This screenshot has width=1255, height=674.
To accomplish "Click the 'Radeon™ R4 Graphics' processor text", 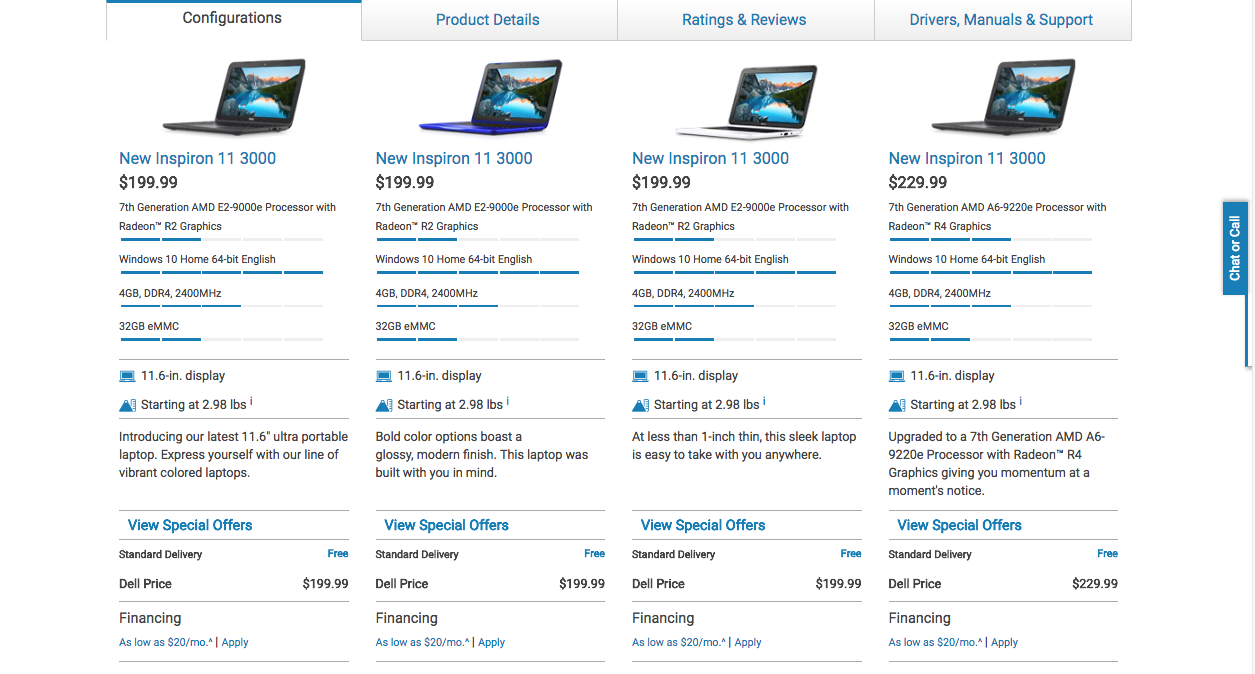I will click(940, 226).
